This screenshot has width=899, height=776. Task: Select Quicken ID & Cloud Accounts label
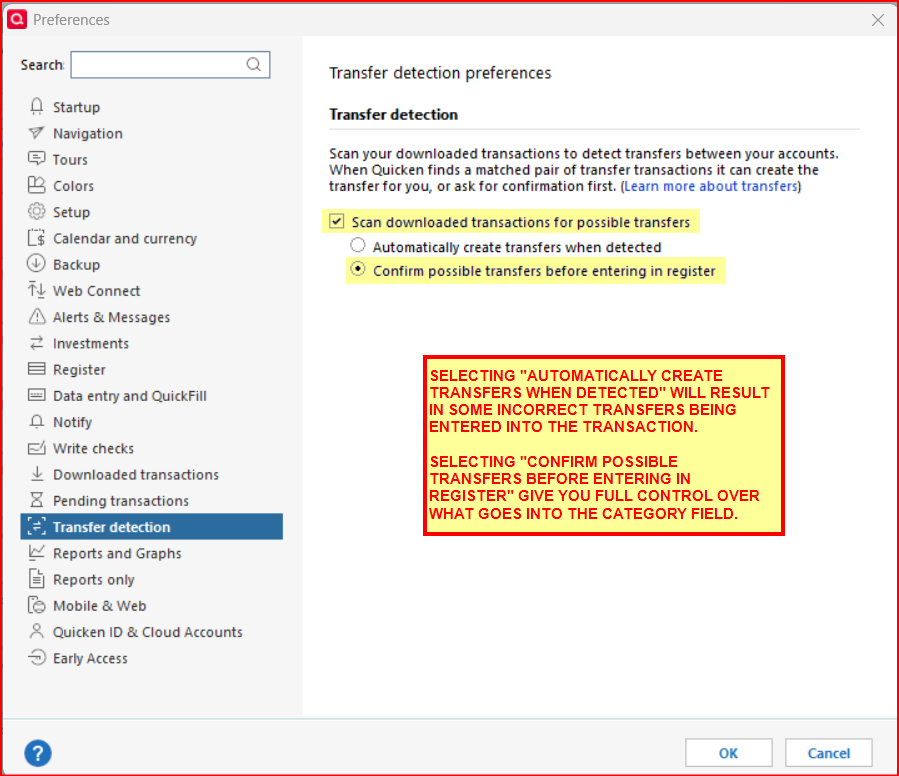click(x=147, y=632)
